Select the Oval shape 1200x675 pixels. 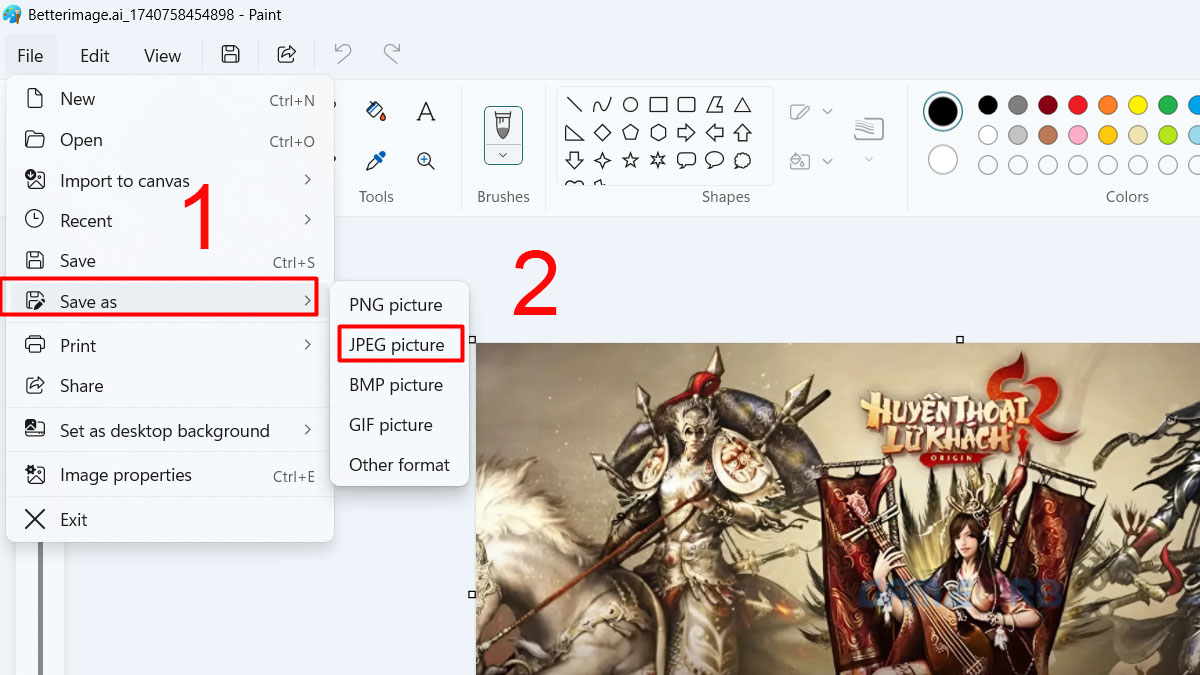coord(630,104)
